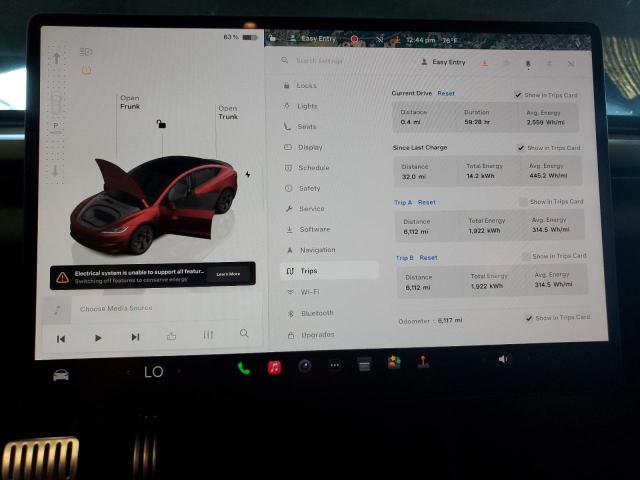The width and height of the screenshot is (640, 480).
Task: Rename Trip A label
Action: (x=403, y=202)
